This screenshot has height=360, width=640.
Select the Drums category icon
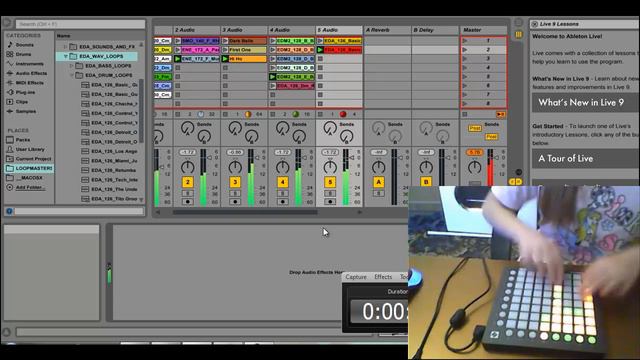coord(10,54)
